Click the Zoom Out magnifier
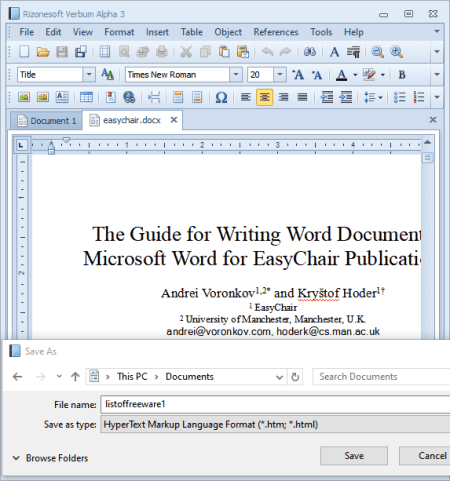 point(377,52)
